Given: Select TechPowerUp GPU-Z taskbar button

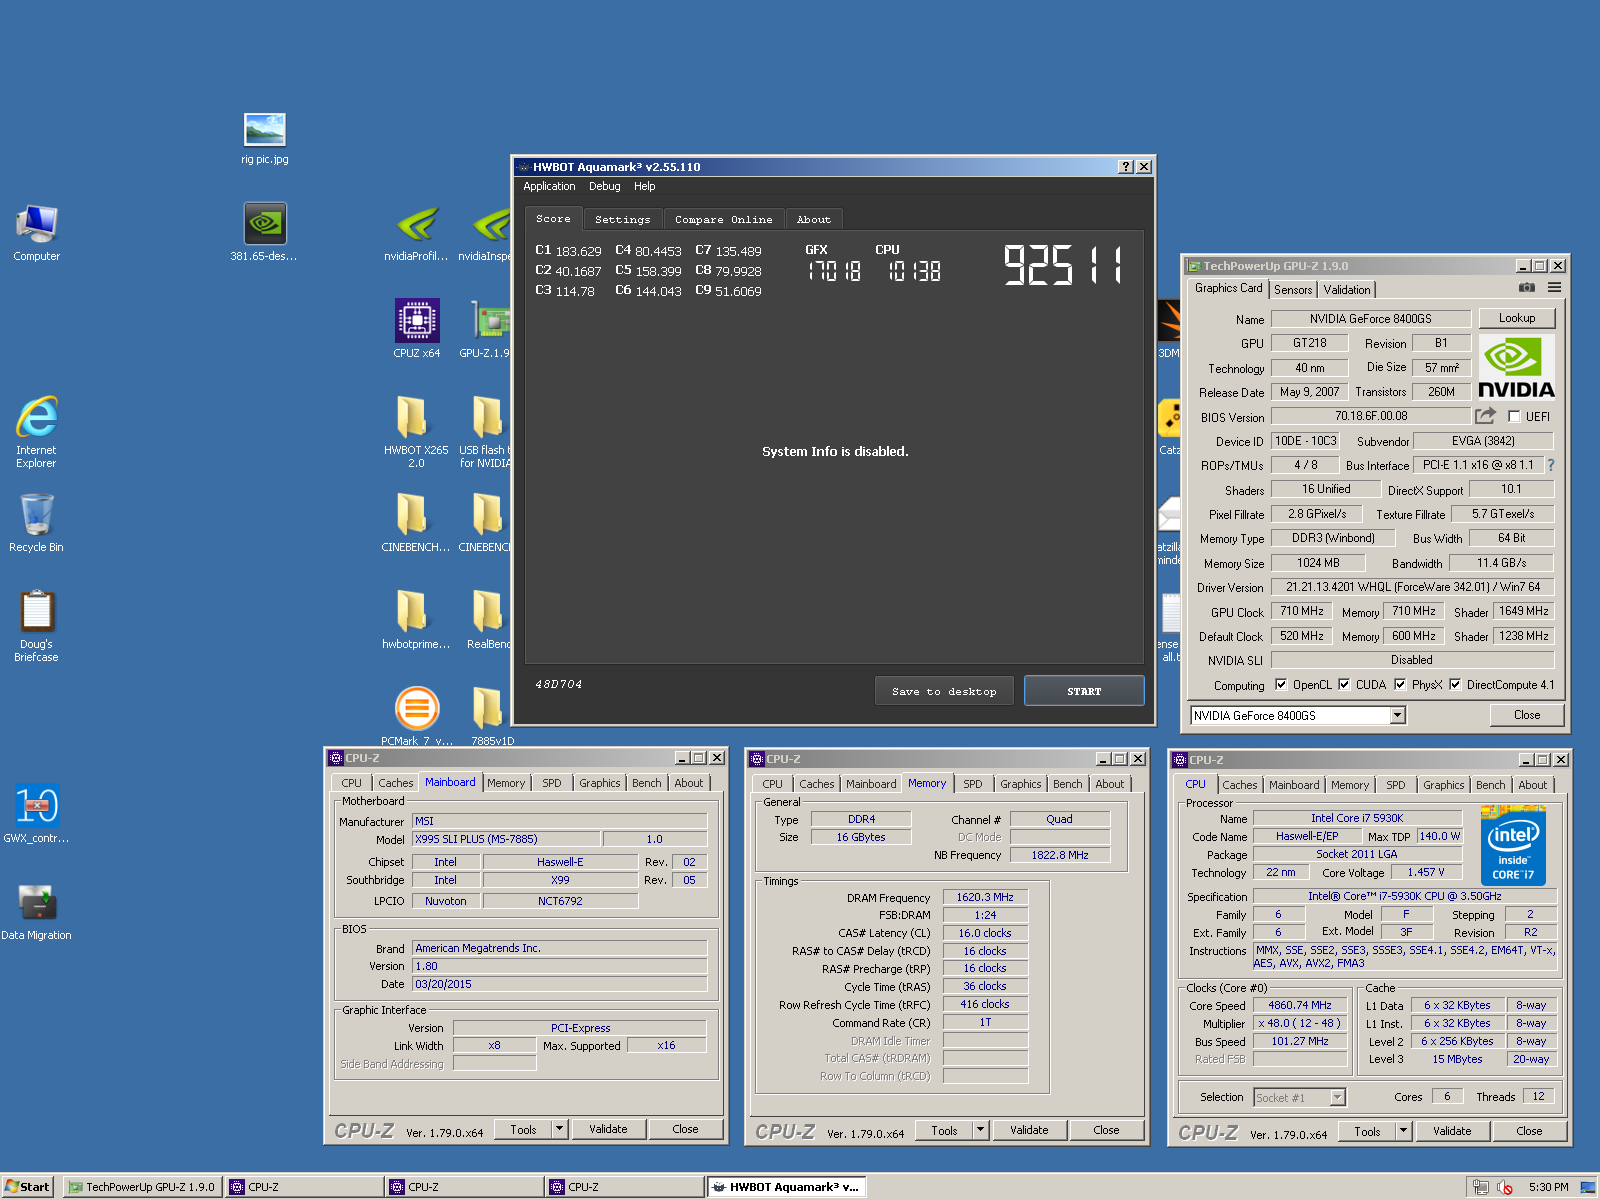Looking at the screenshot, I should pos(142,1187).
